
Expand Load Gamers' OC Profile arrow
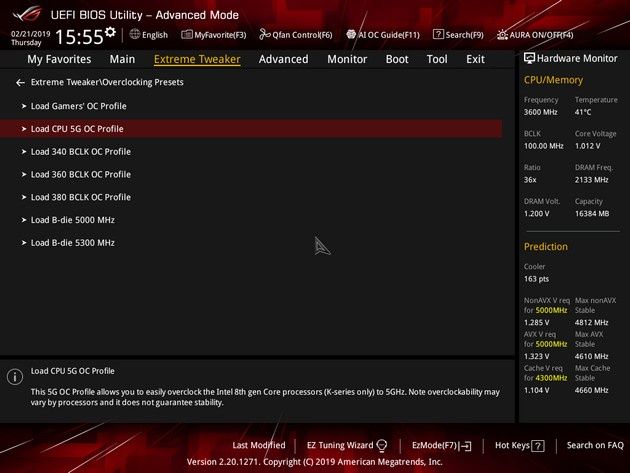[x=24, y=106]
